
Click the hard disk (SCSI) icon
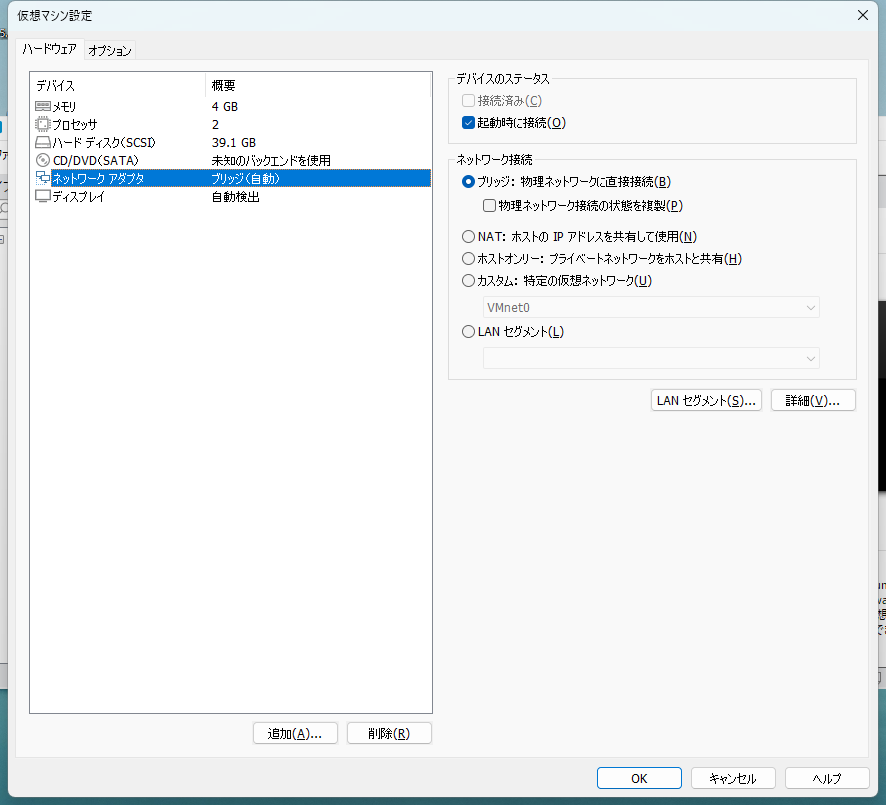click(43, 142)
